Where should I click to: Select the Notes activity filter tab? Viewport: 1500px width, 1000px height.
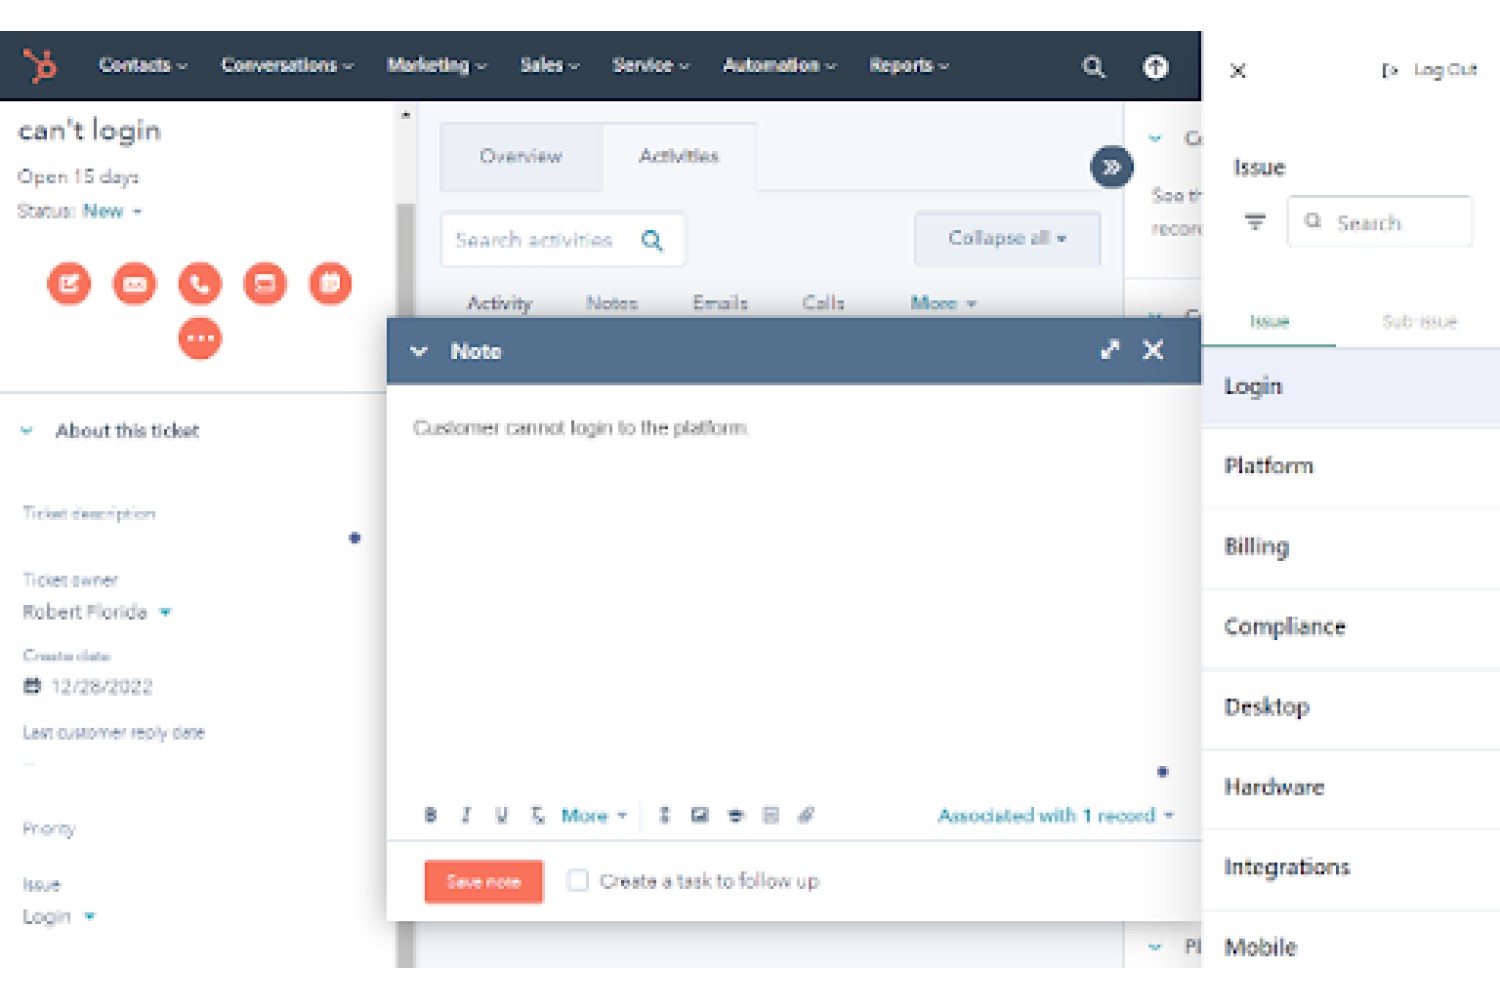pos(612,303)
